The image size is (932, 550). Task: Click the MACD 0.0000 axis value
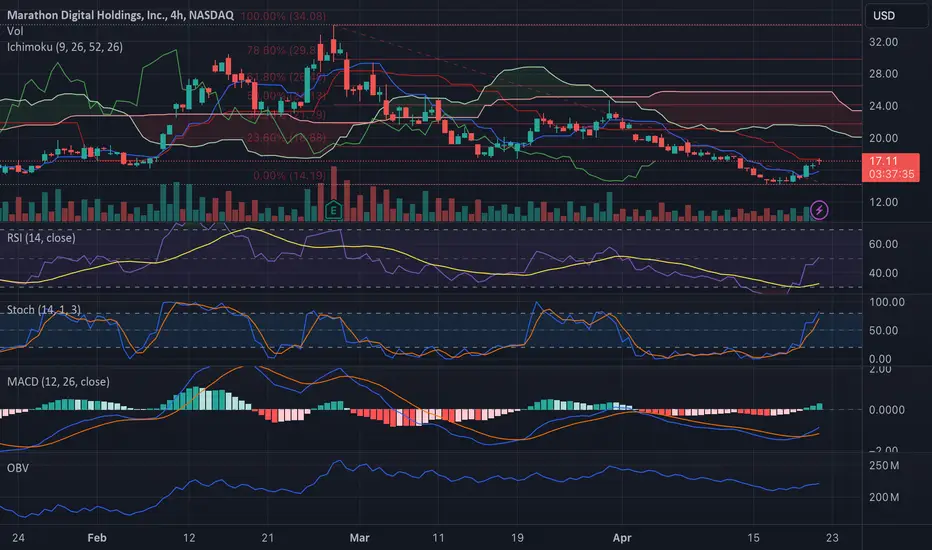click(887, 410)
